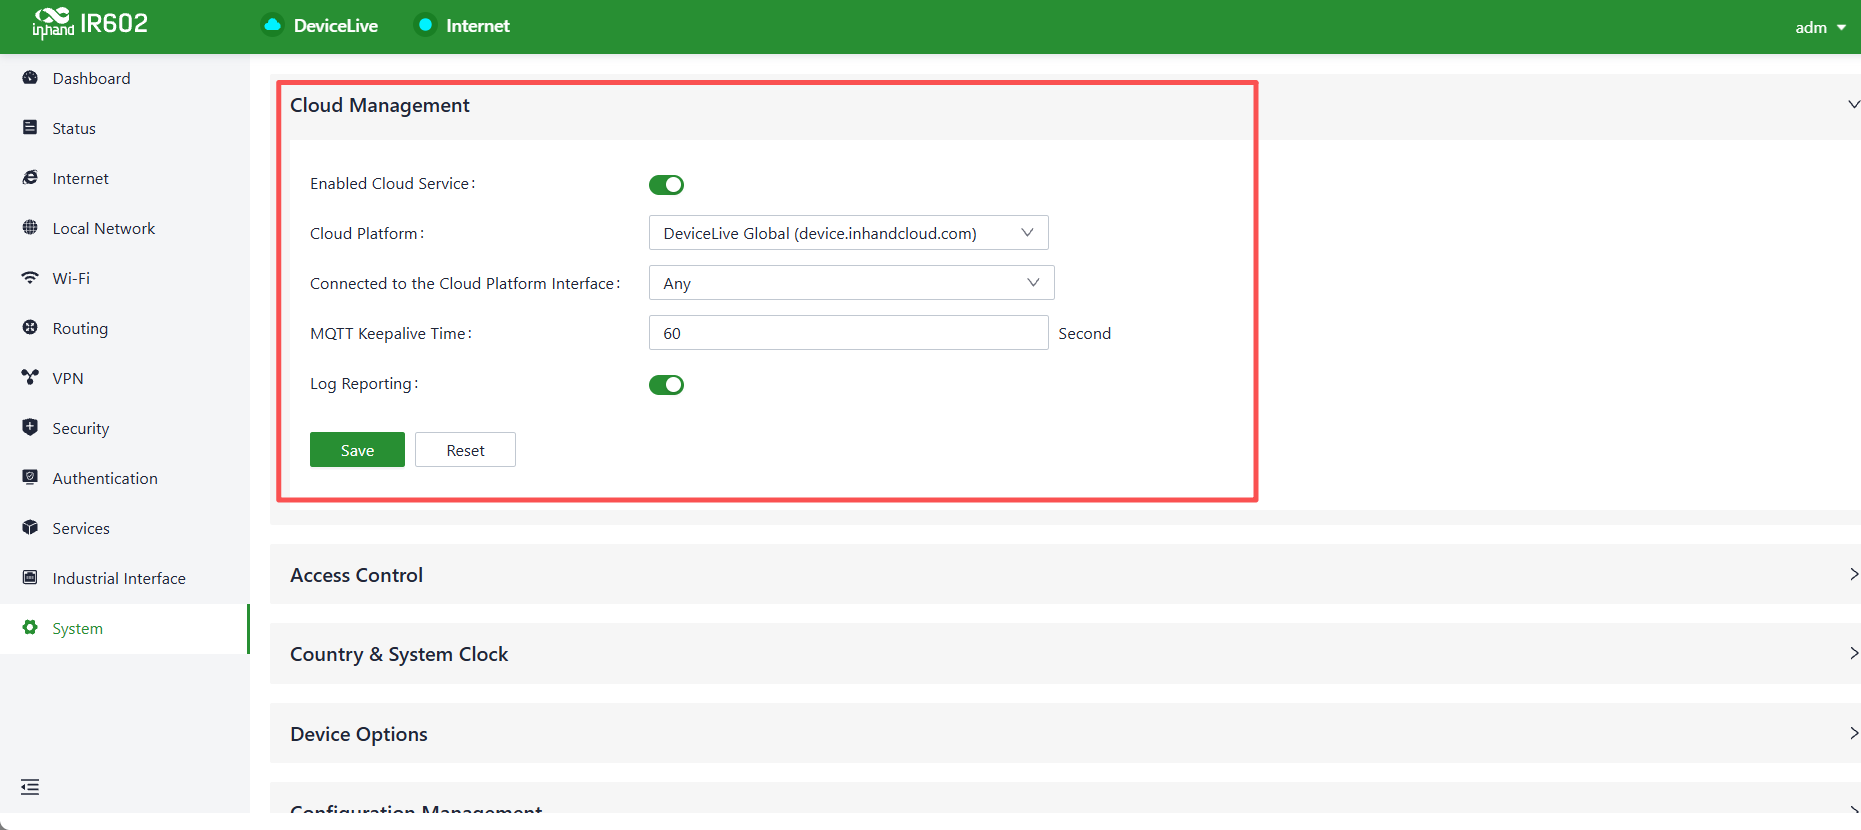Save the cloud management settings

[x=357, y=450]
